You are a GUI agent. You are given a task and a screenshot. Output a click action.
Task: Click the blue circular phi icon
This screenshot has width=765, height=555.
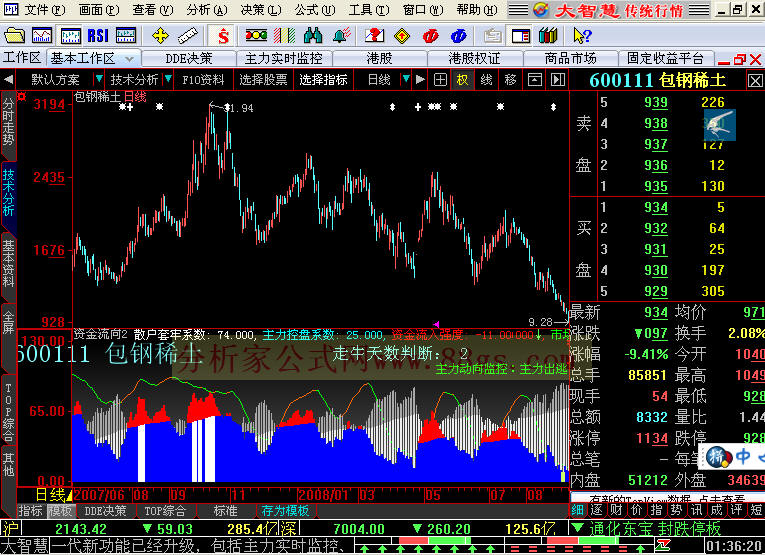(x=459, y=36)
